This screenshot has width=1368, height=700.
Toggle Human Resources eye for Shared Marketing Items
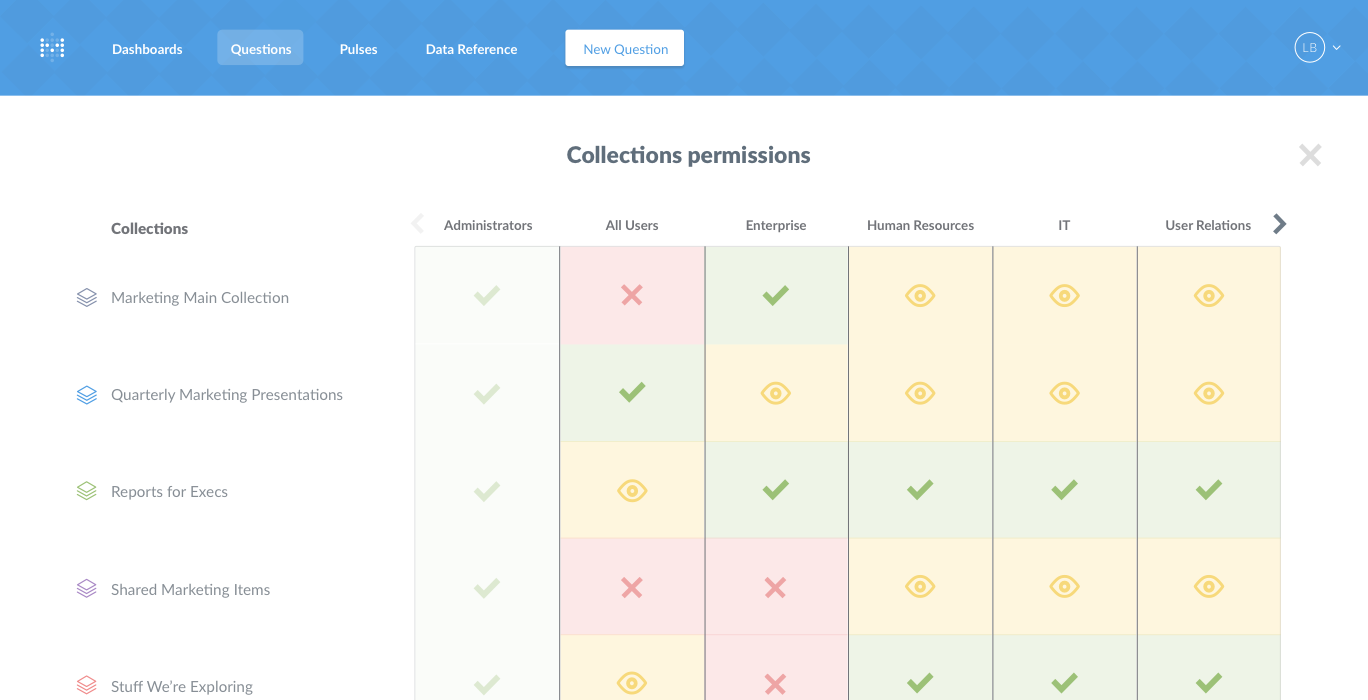pos(920,587)
